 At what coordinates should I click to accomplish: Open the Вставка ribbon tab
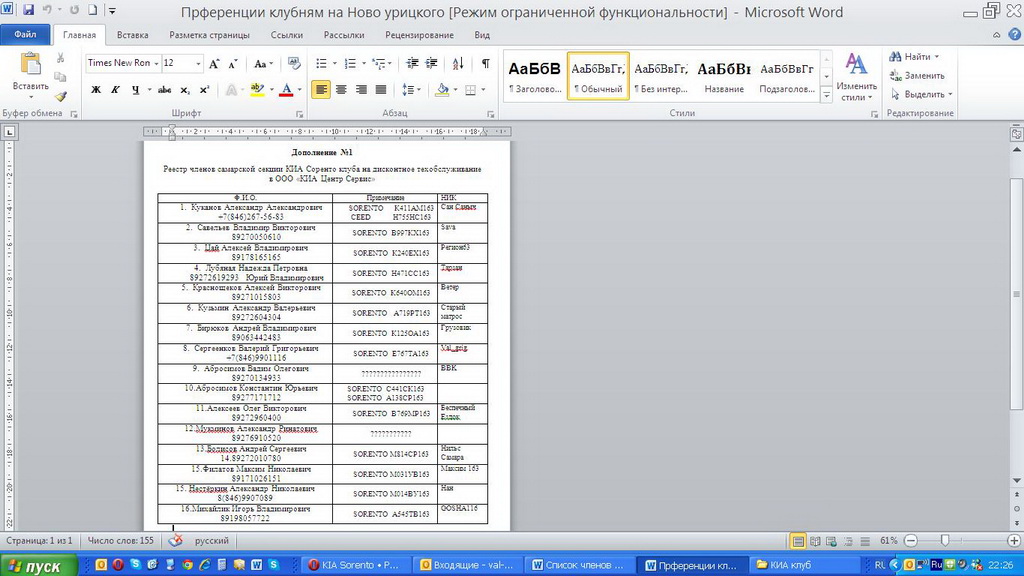coord(132,35)
